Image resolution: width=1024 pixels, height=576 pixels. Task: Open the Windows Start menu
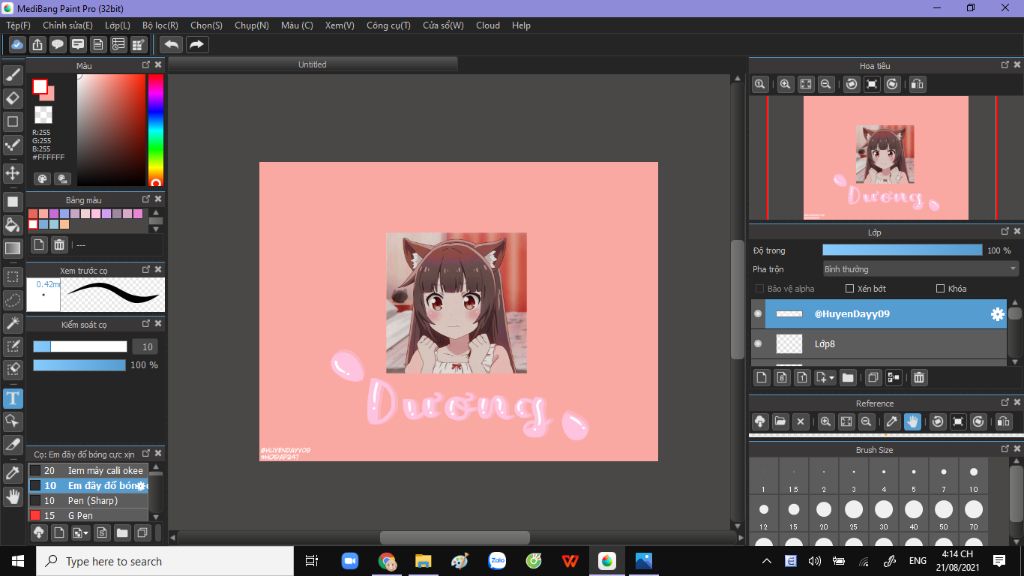(x=18, y=561)
